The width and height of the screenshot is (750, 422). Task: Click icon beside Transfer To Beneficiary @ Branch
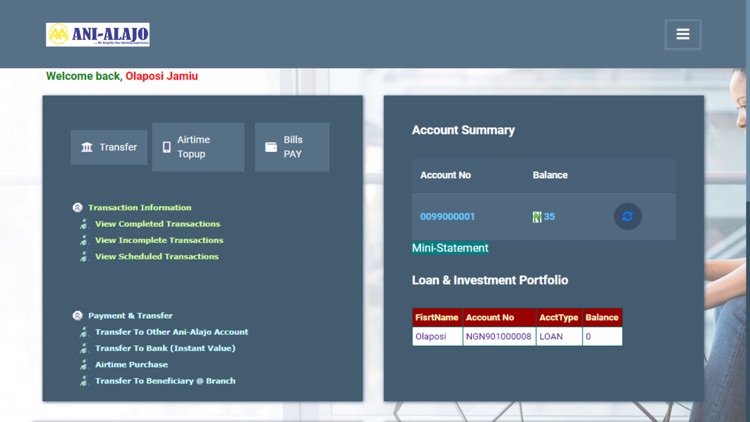84,381
